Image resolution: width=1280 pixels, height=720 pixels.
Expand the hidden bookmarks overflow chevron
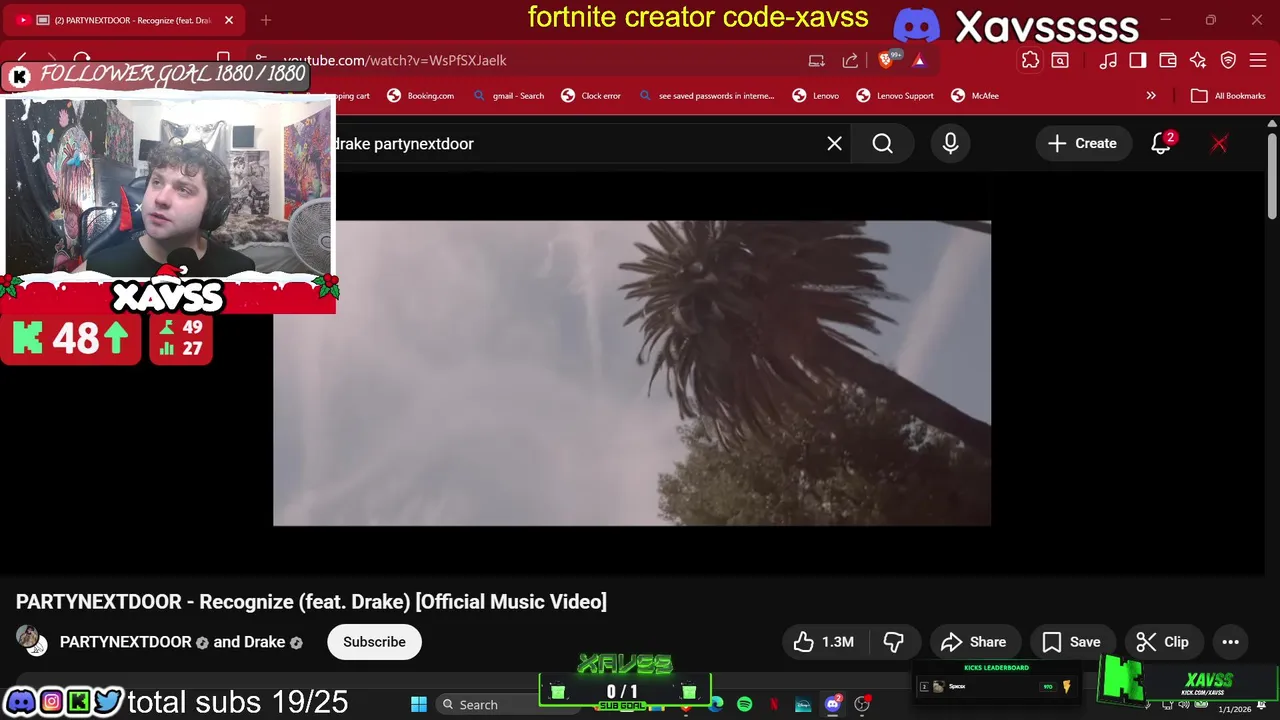pos(1151,96)
